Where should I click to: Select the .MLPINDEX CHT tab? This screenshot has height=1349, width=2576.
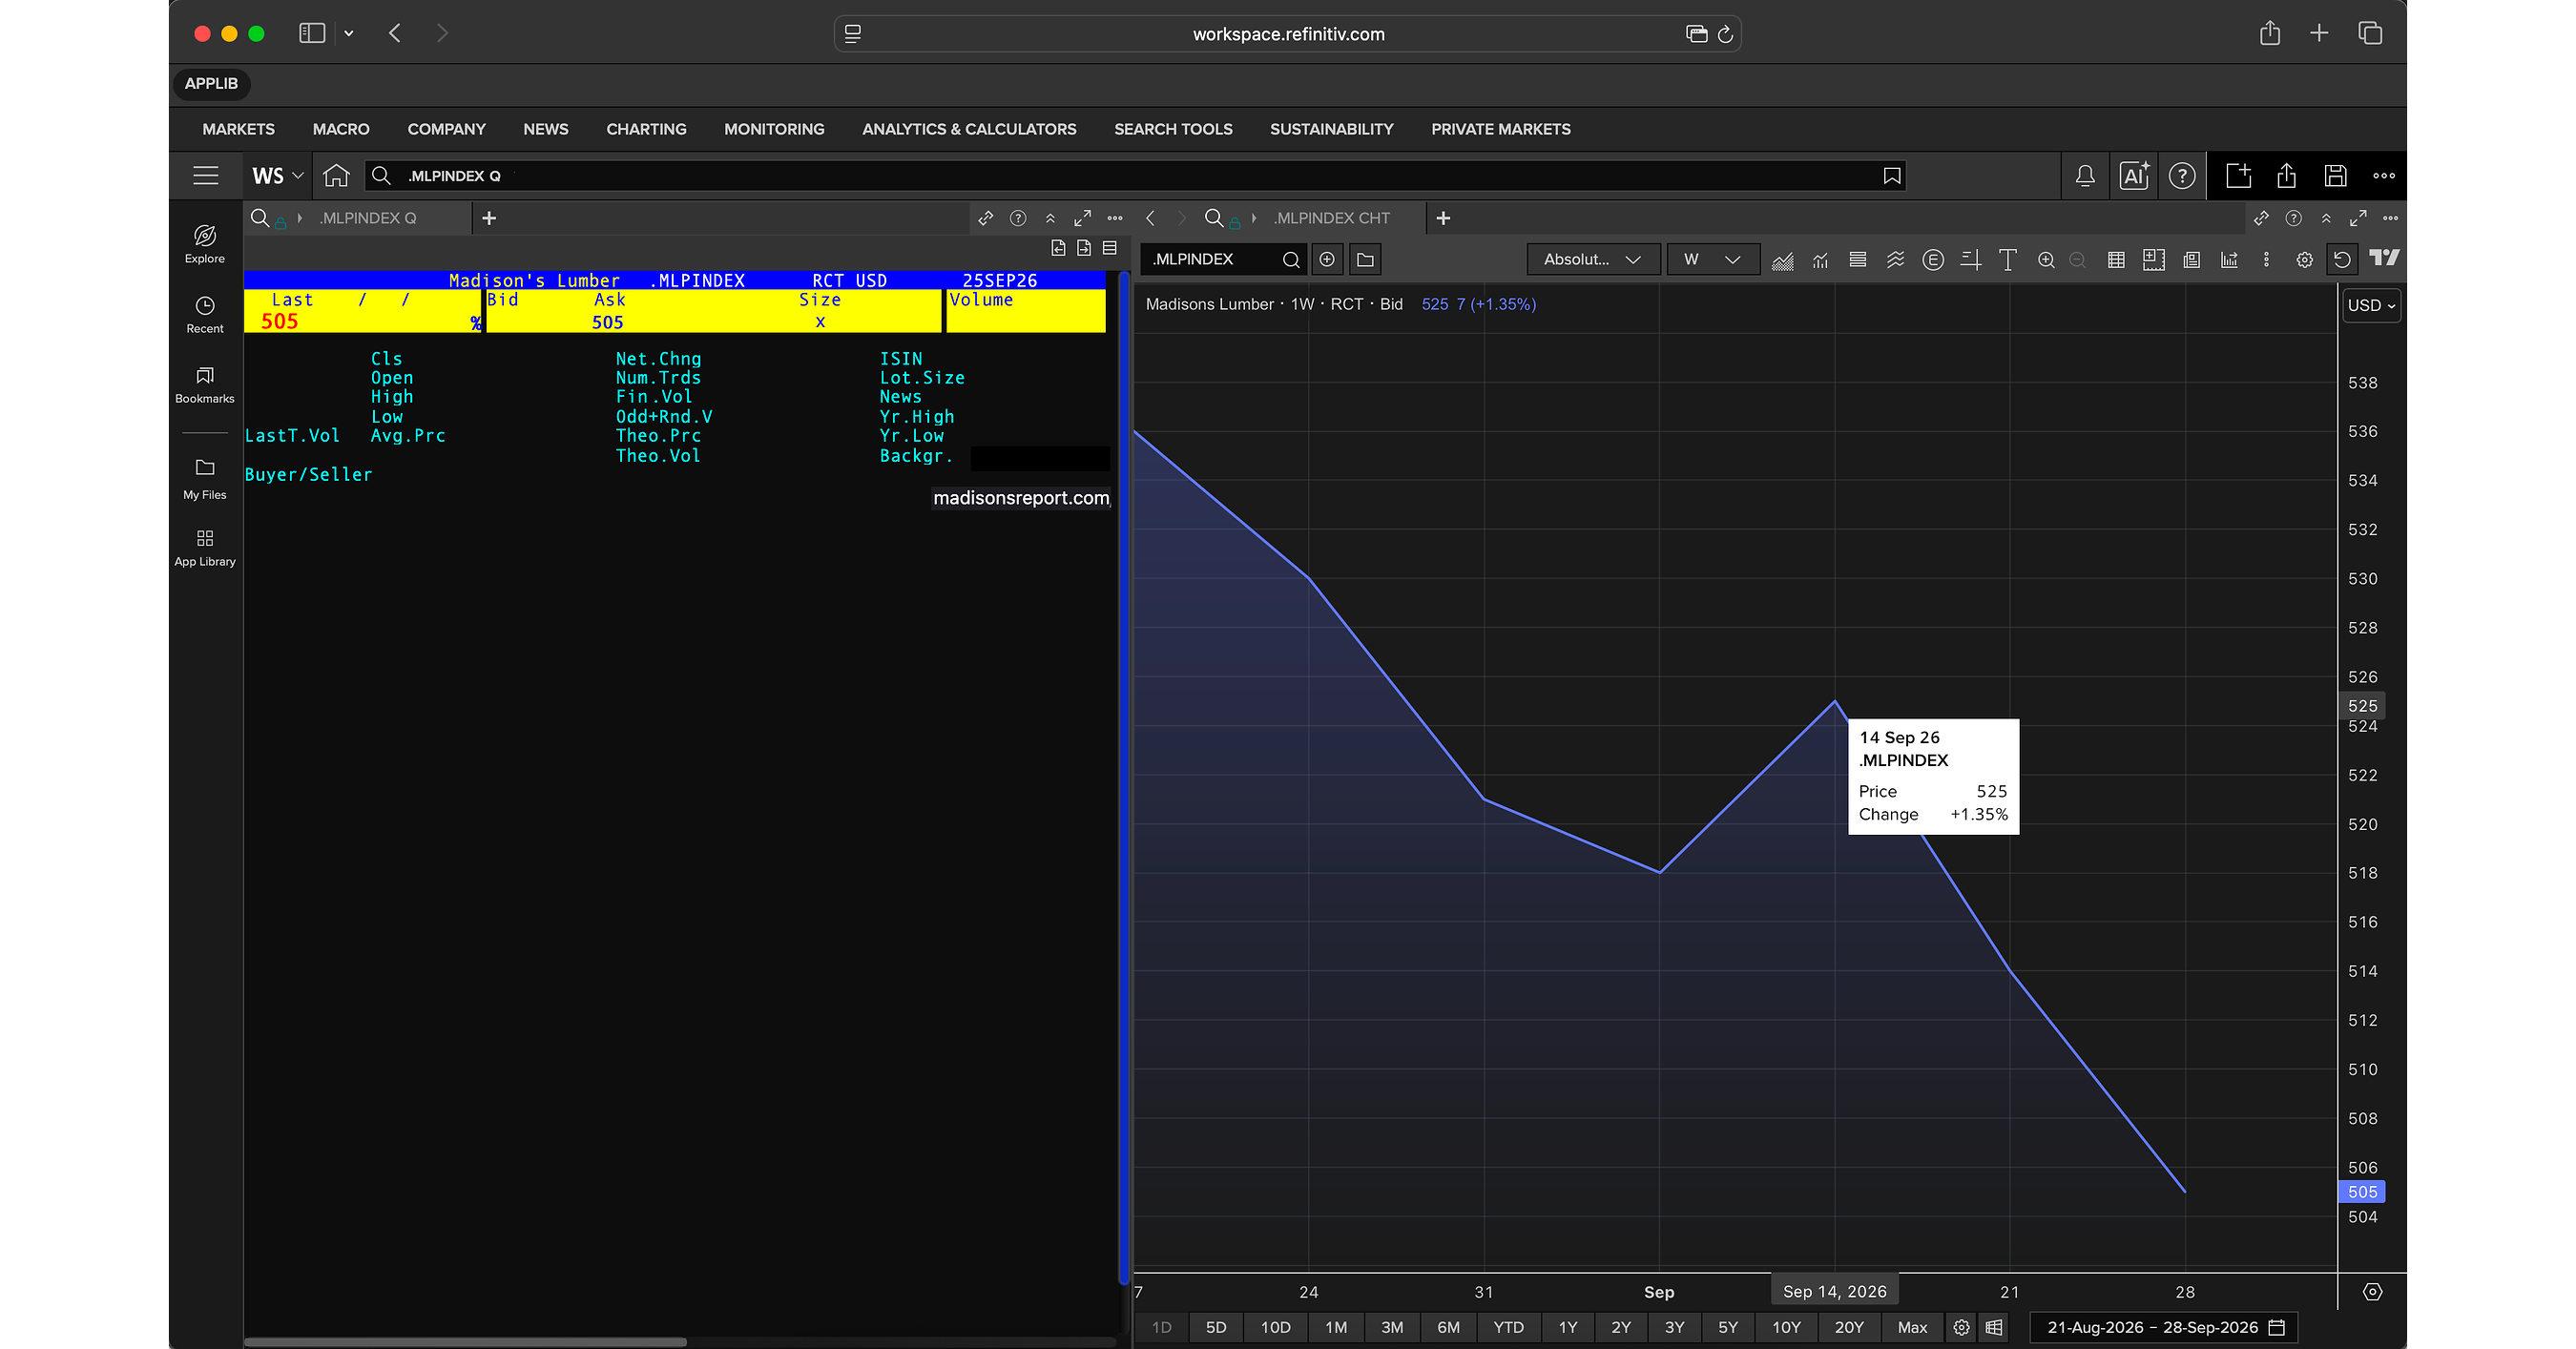coord(1331,218)
